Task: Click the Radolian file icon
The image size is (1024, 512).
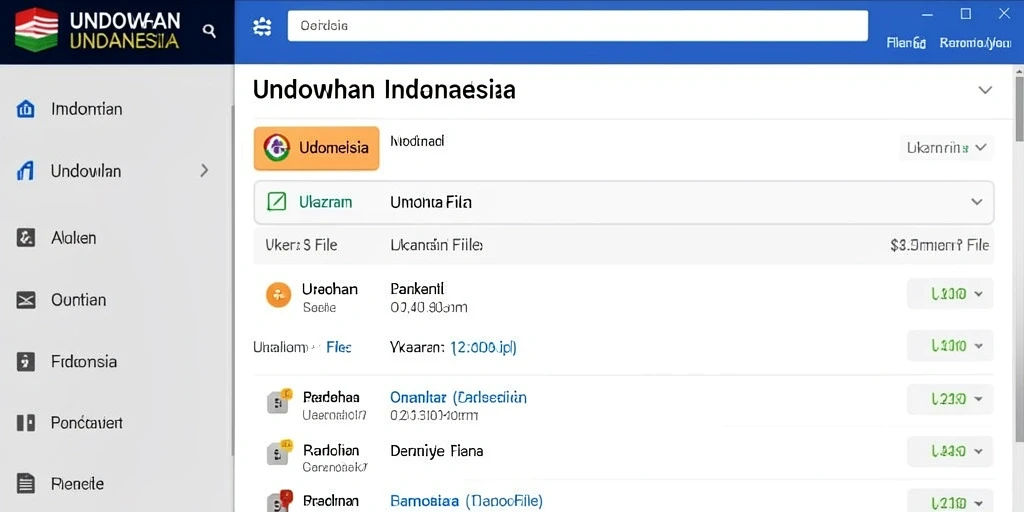Action: (279, 453)
